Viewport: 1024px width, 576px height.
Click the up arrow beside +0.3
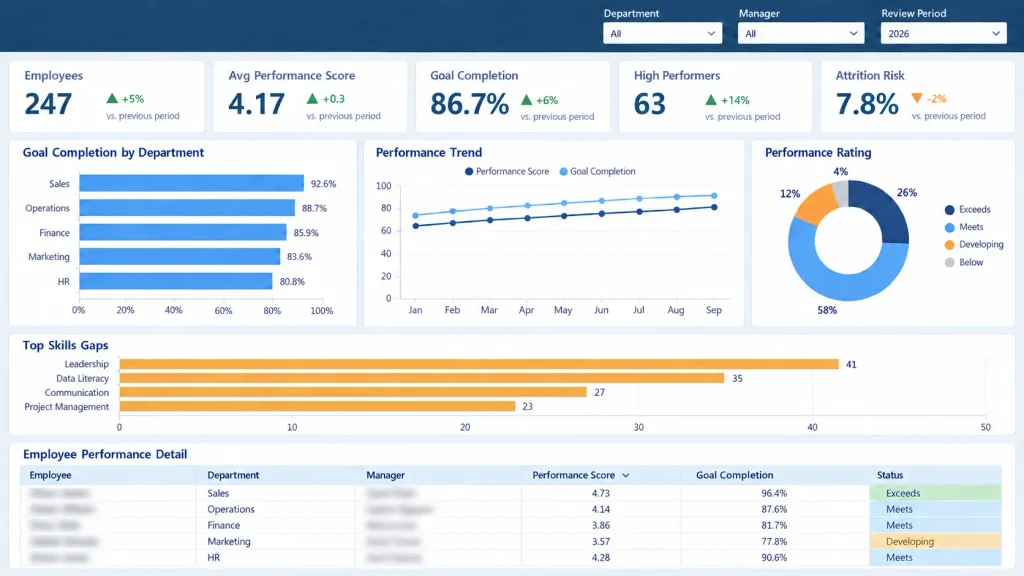pos(312,99)
